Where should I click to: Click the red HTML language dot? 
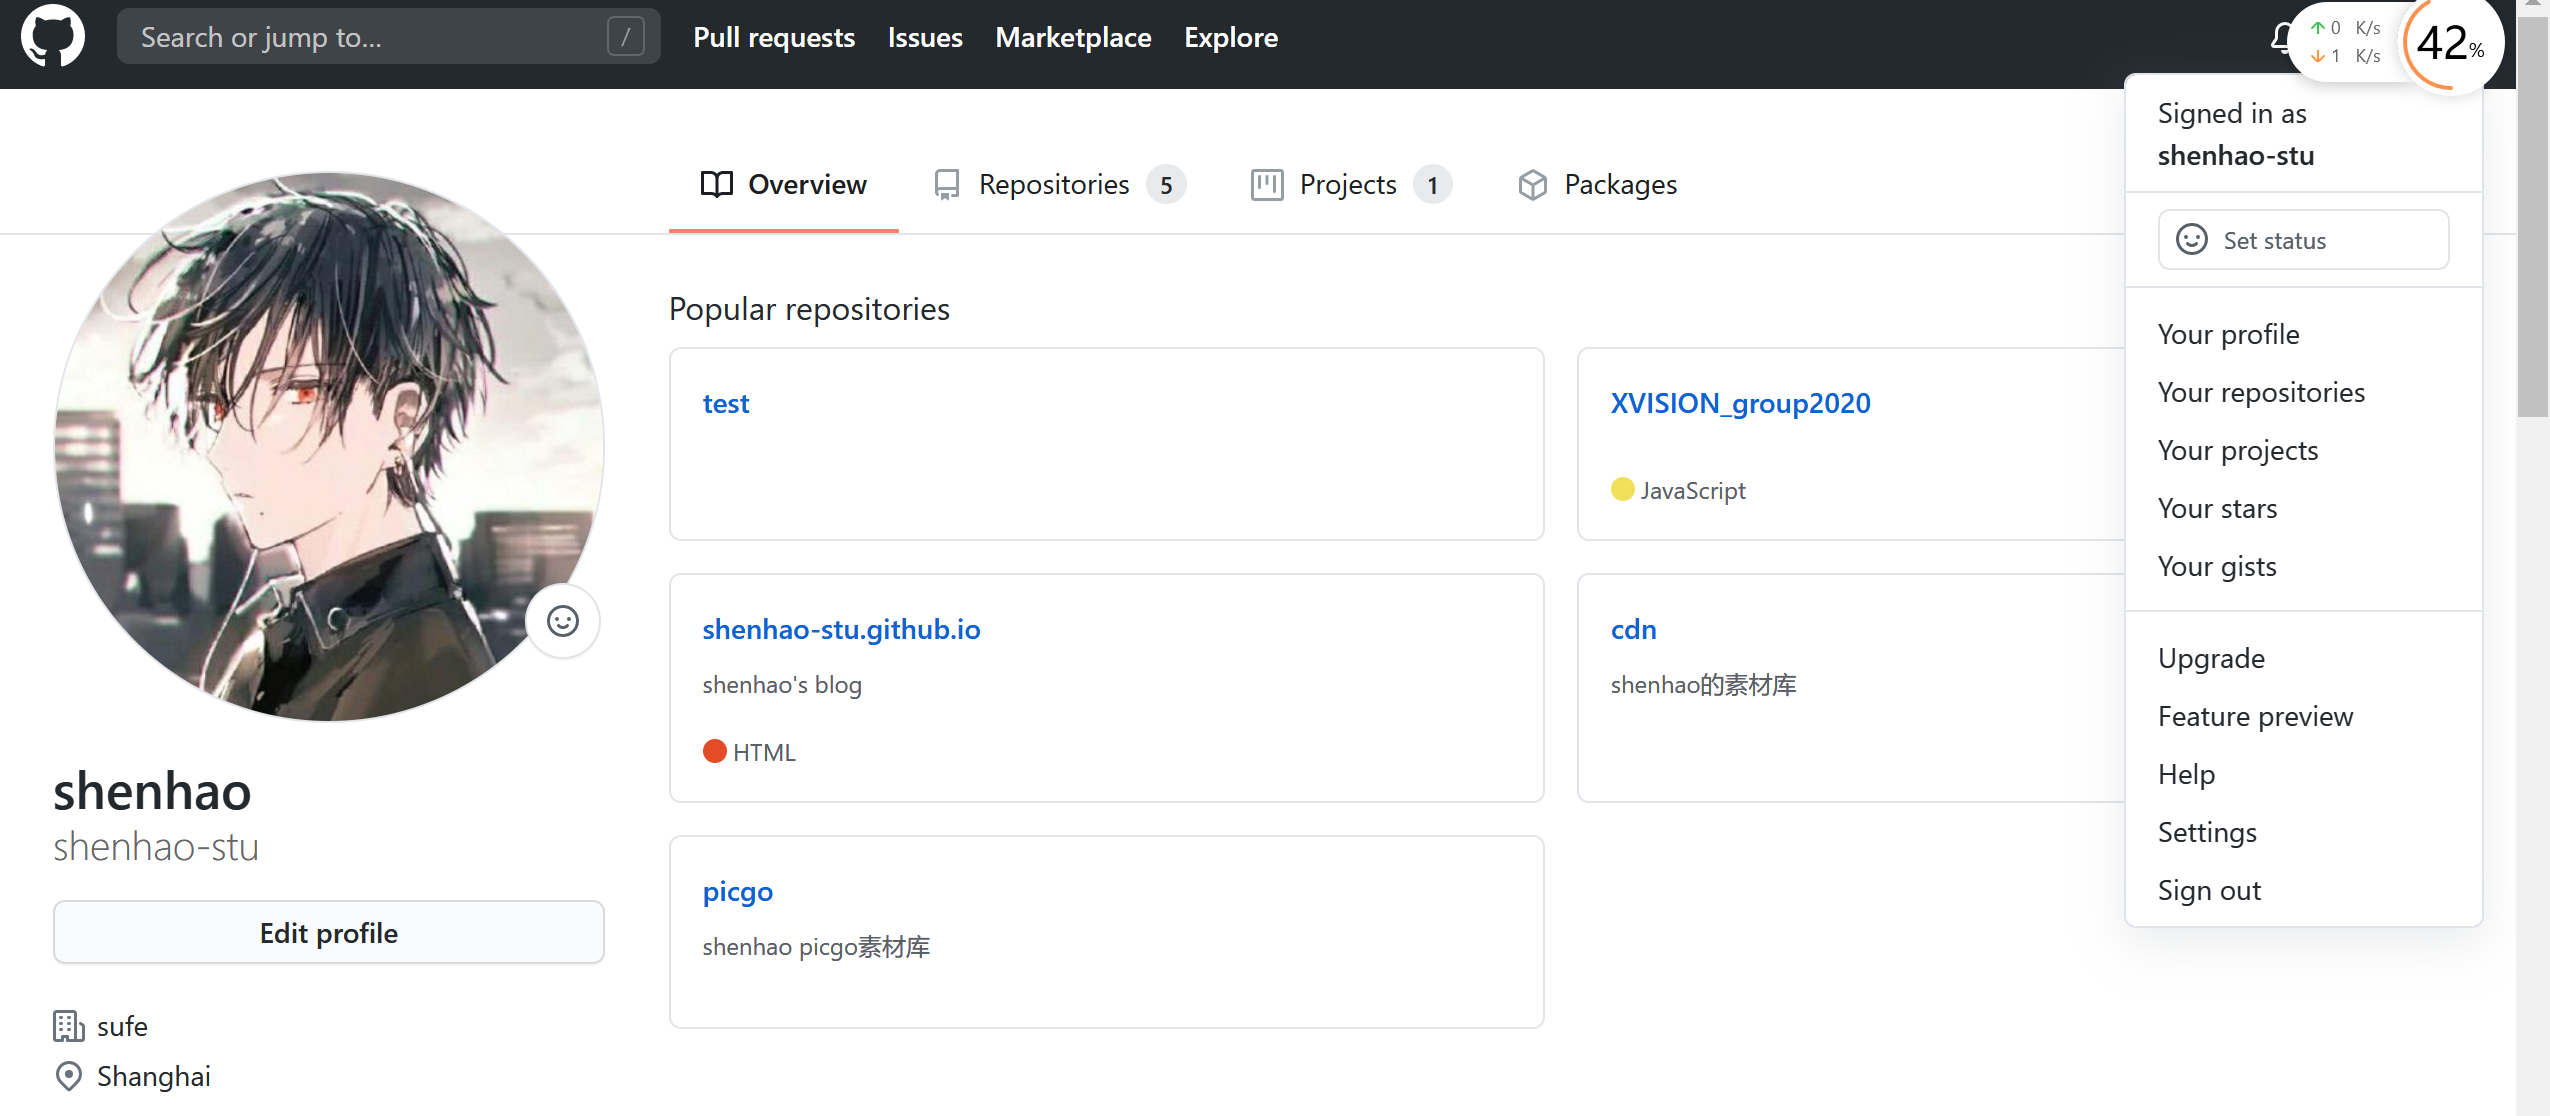714,751
